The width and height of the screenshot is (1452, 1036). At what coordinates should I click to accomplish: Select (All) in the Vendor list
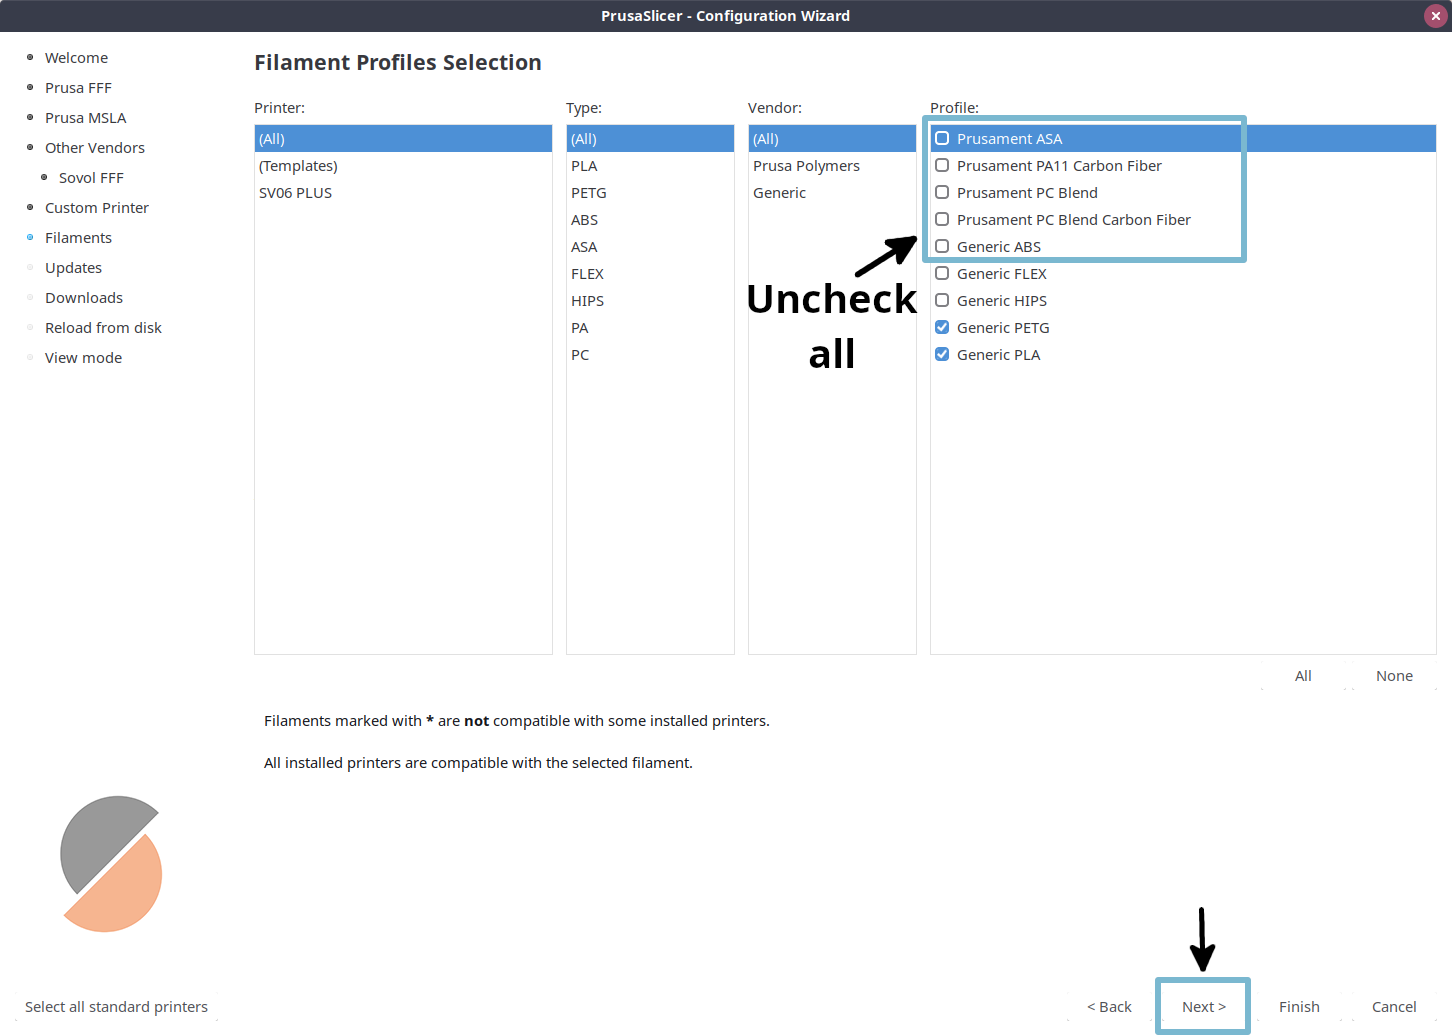pyautogui.click(x=832, y=138)
